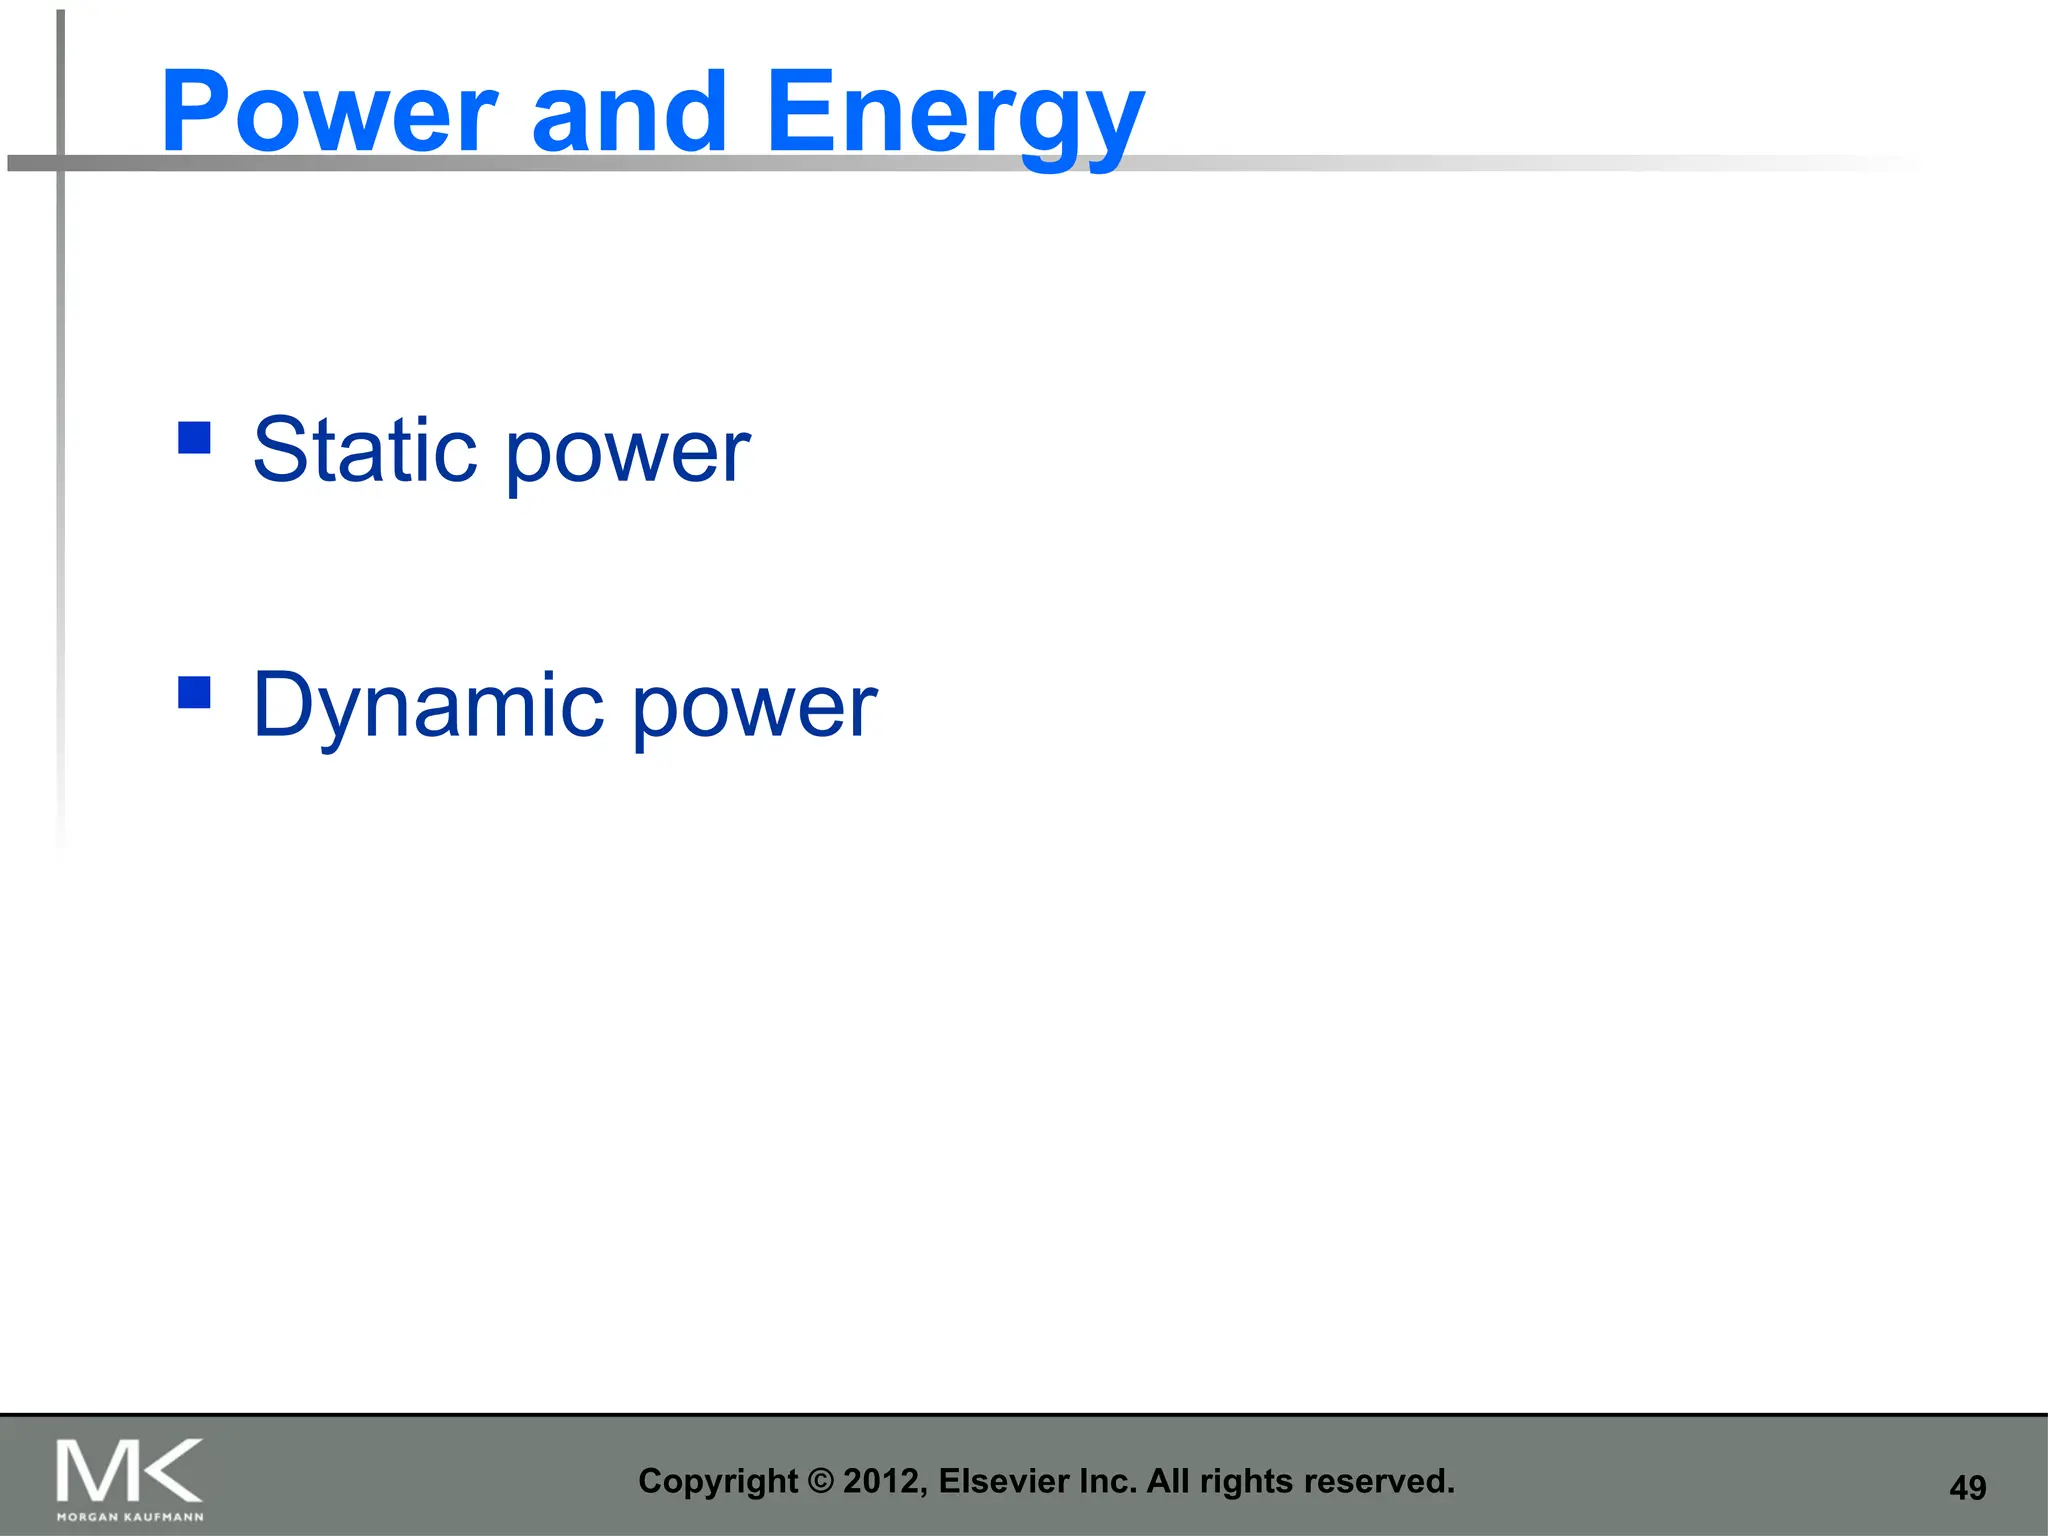Click the Morgan Kaufmann MK logo
This screenshot has width=2048, height=1536.
(129, 1471)
